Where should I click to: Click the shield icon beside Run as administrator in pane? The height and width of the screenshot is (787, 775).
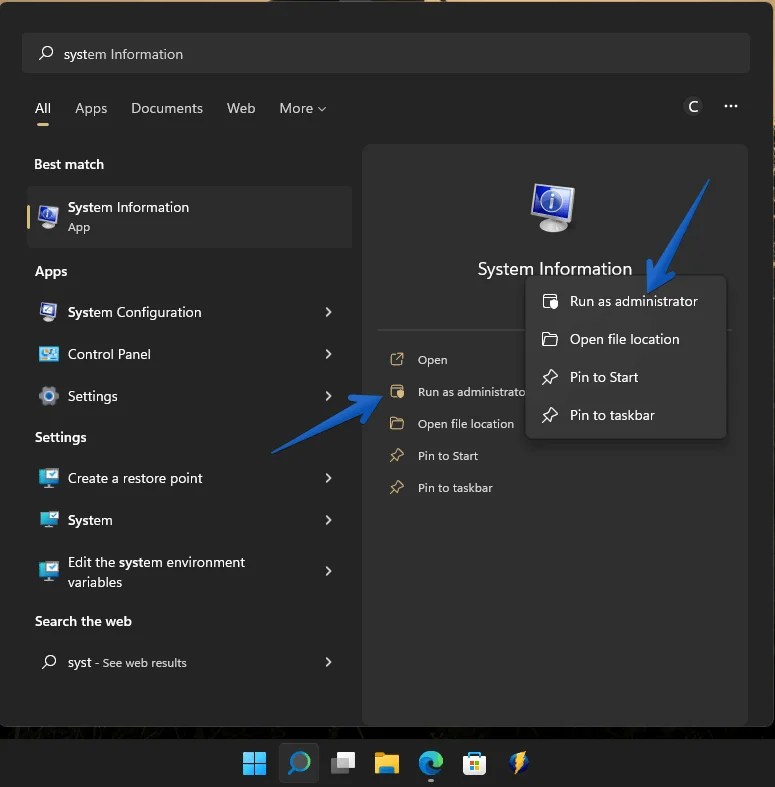397,391
